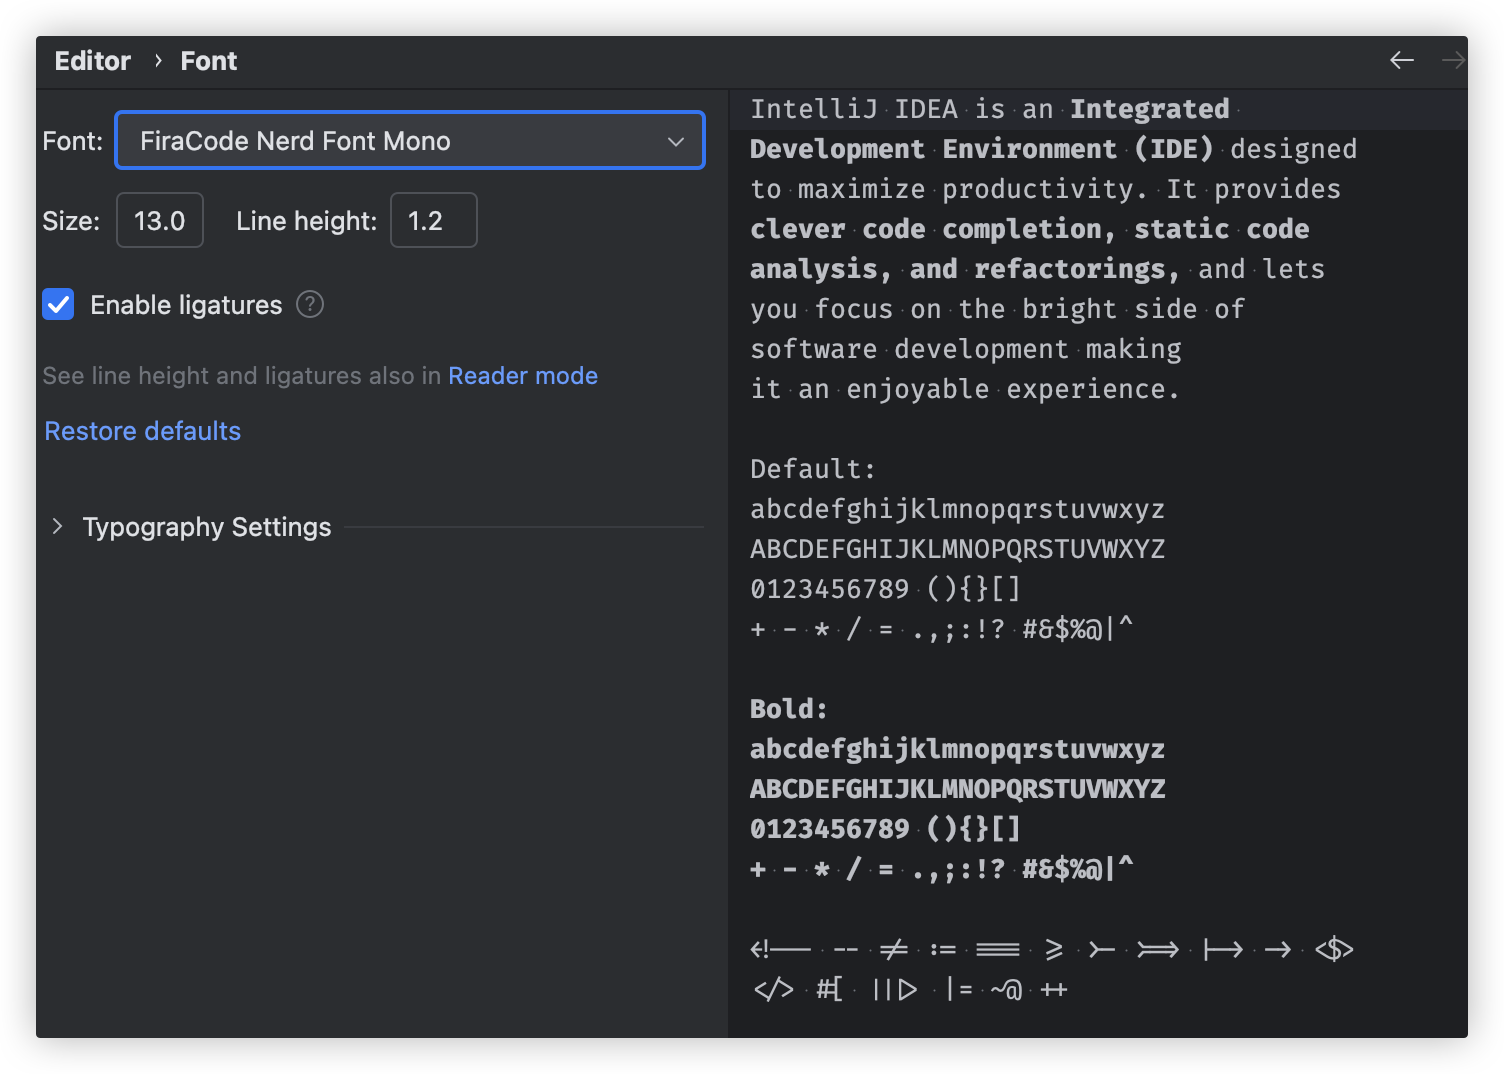Open the ligatures help question mark
This screenshot has width=1504, height=1074.
tap(310, 304)
